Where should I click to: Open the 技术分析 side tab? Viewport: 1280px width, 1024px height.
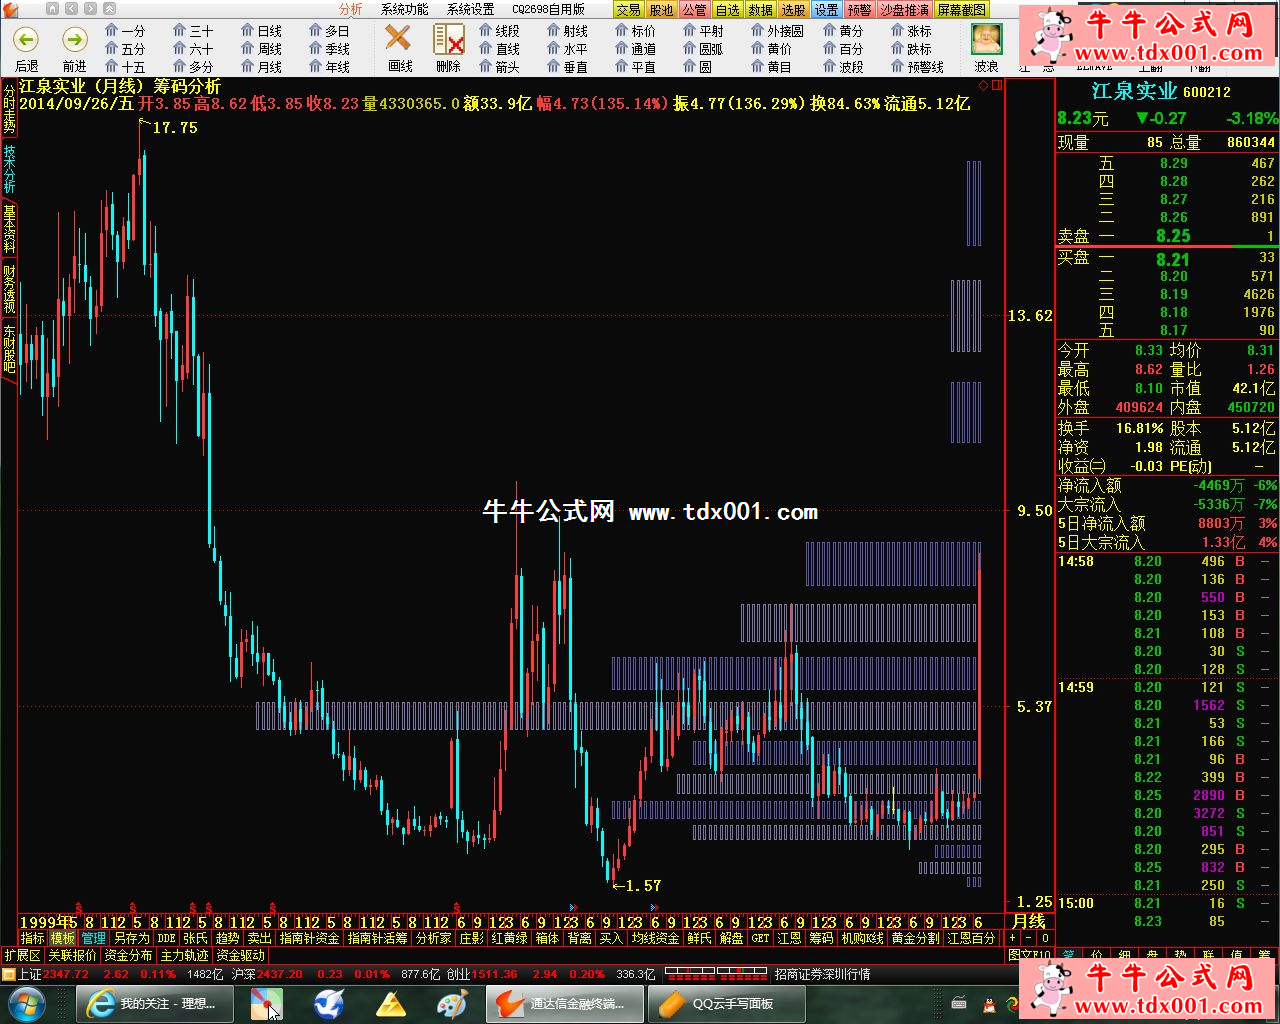point(9,168)
